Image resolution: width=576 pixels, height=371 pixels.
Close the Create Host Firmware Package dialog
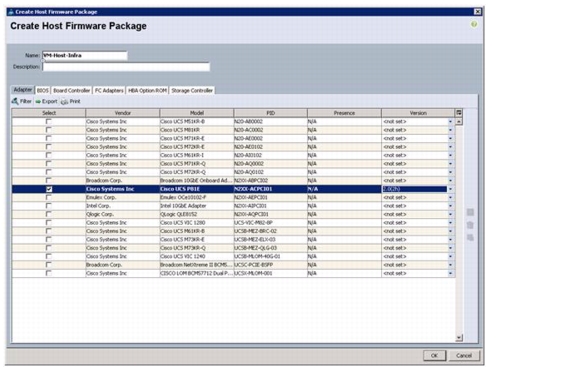point(478,12)
